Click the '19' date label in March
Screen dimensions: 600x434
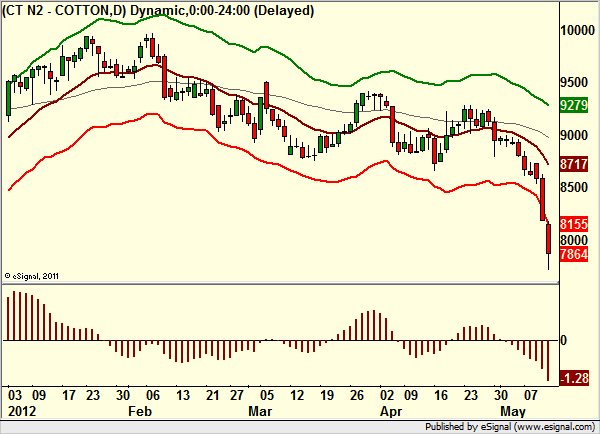327,395
